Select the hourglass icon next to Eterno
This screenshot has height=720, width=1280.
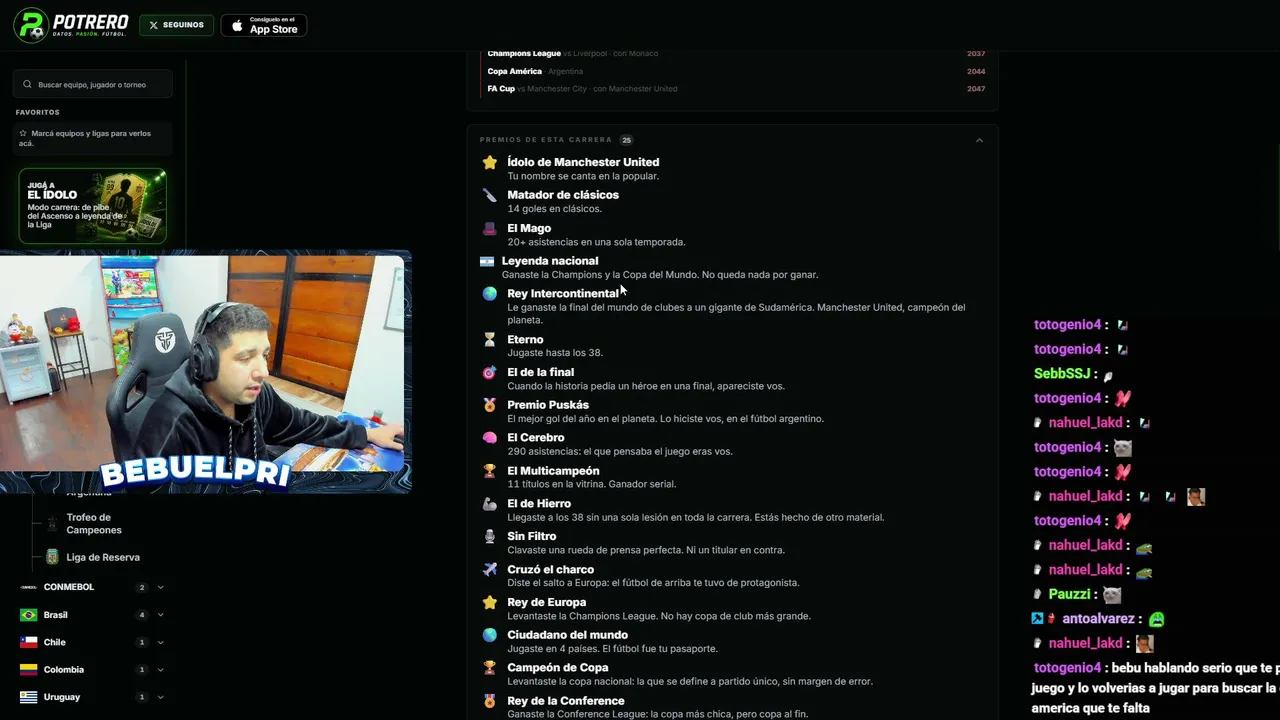[x=489, y=340]
